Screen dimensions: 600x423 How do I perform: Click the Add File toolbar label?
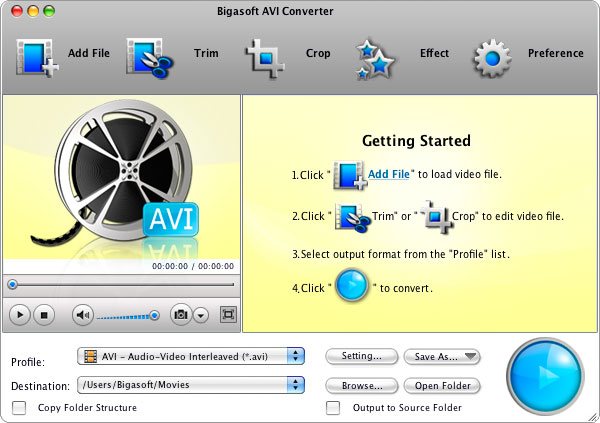[x=89, y=53]
